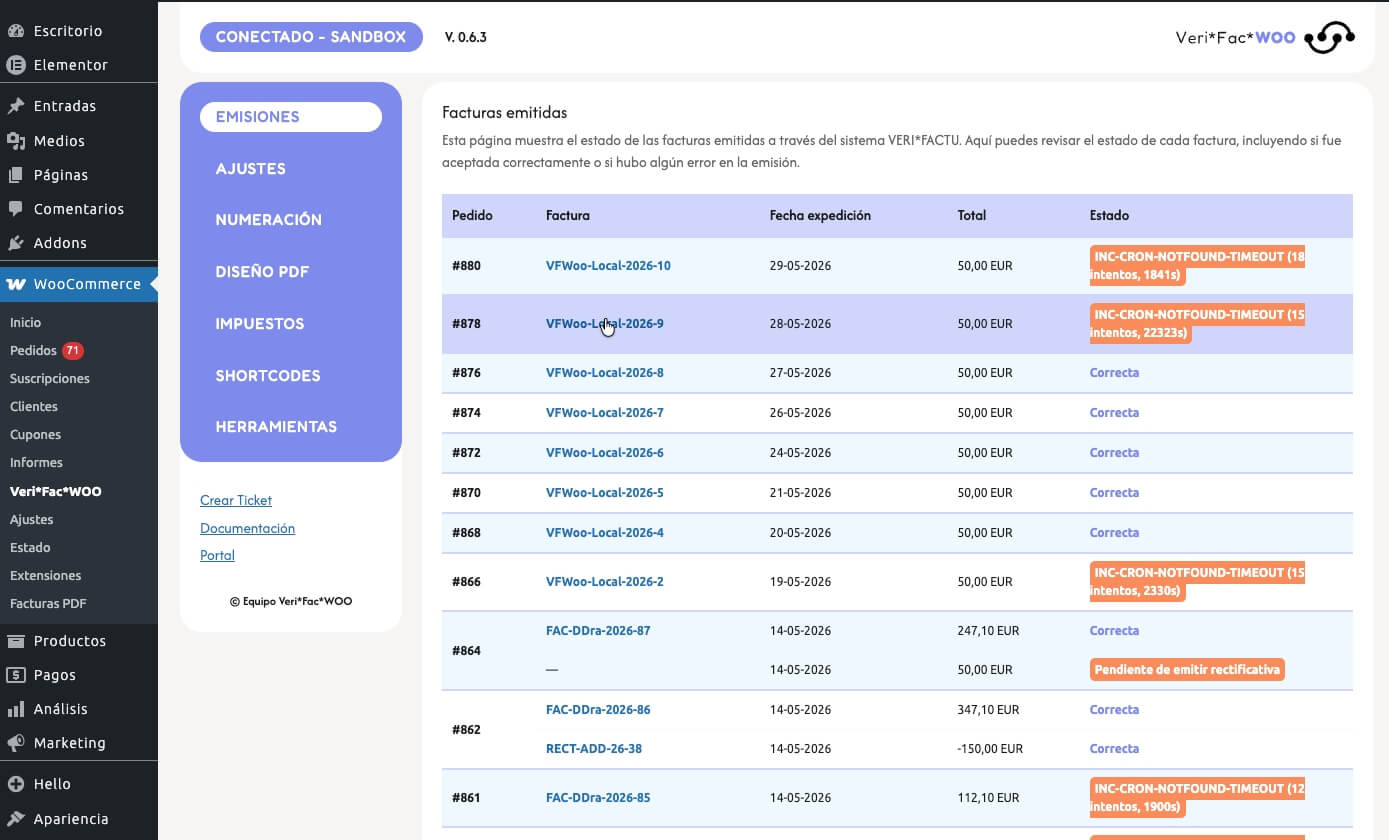
Task: Click the Marketing megaphone icon
Action: click(16, 743)
